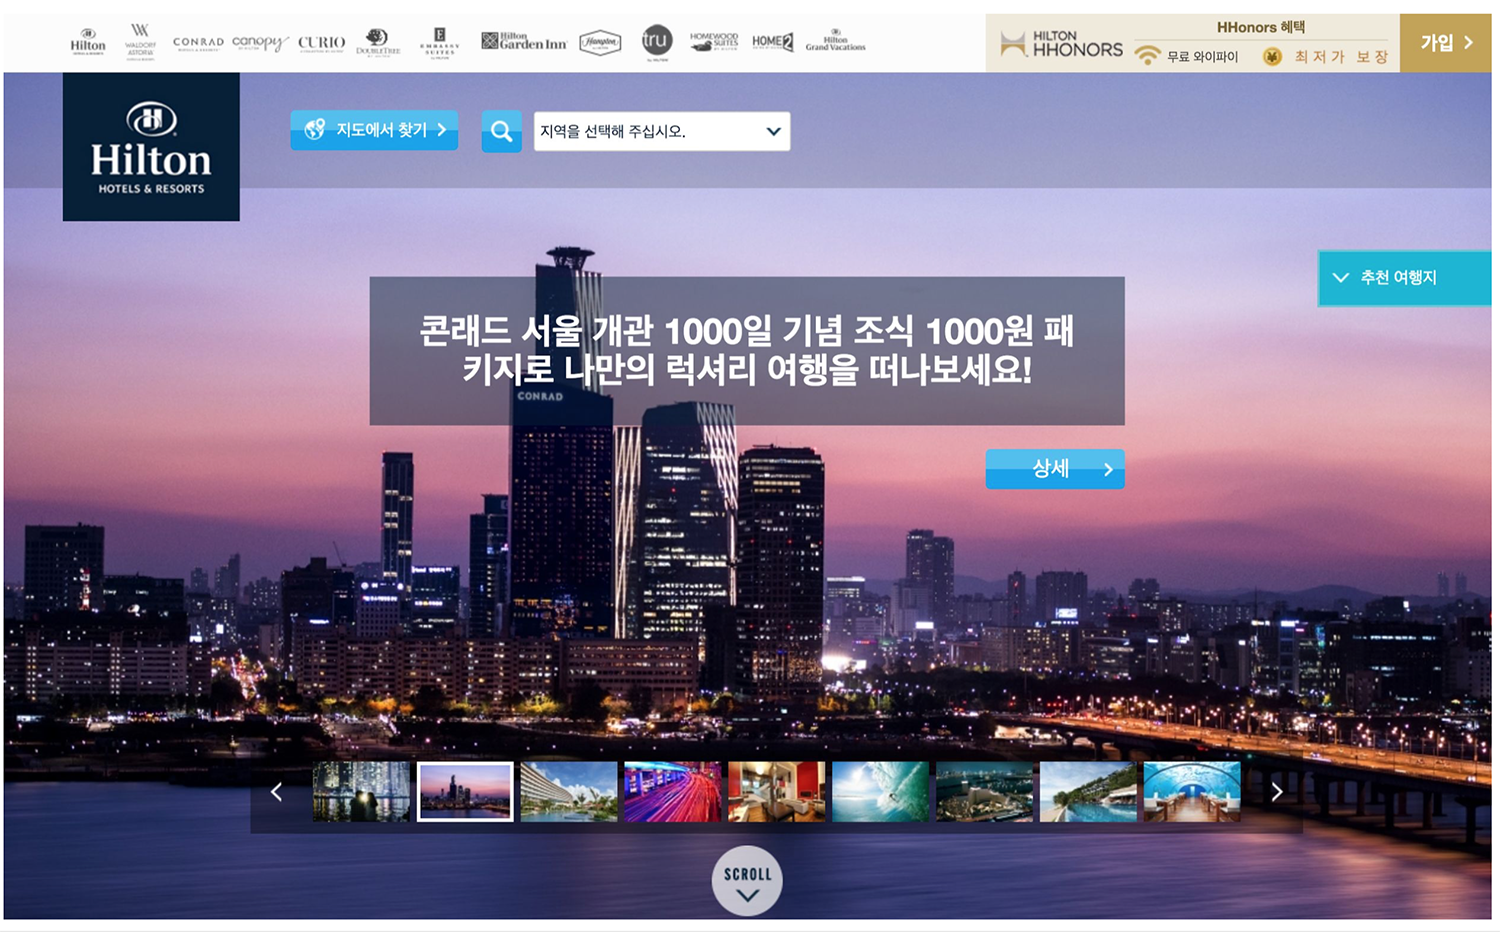Click the 콘래드 서울 개관 1000일 banner text
1500x932 pixels.
(747, 350)
